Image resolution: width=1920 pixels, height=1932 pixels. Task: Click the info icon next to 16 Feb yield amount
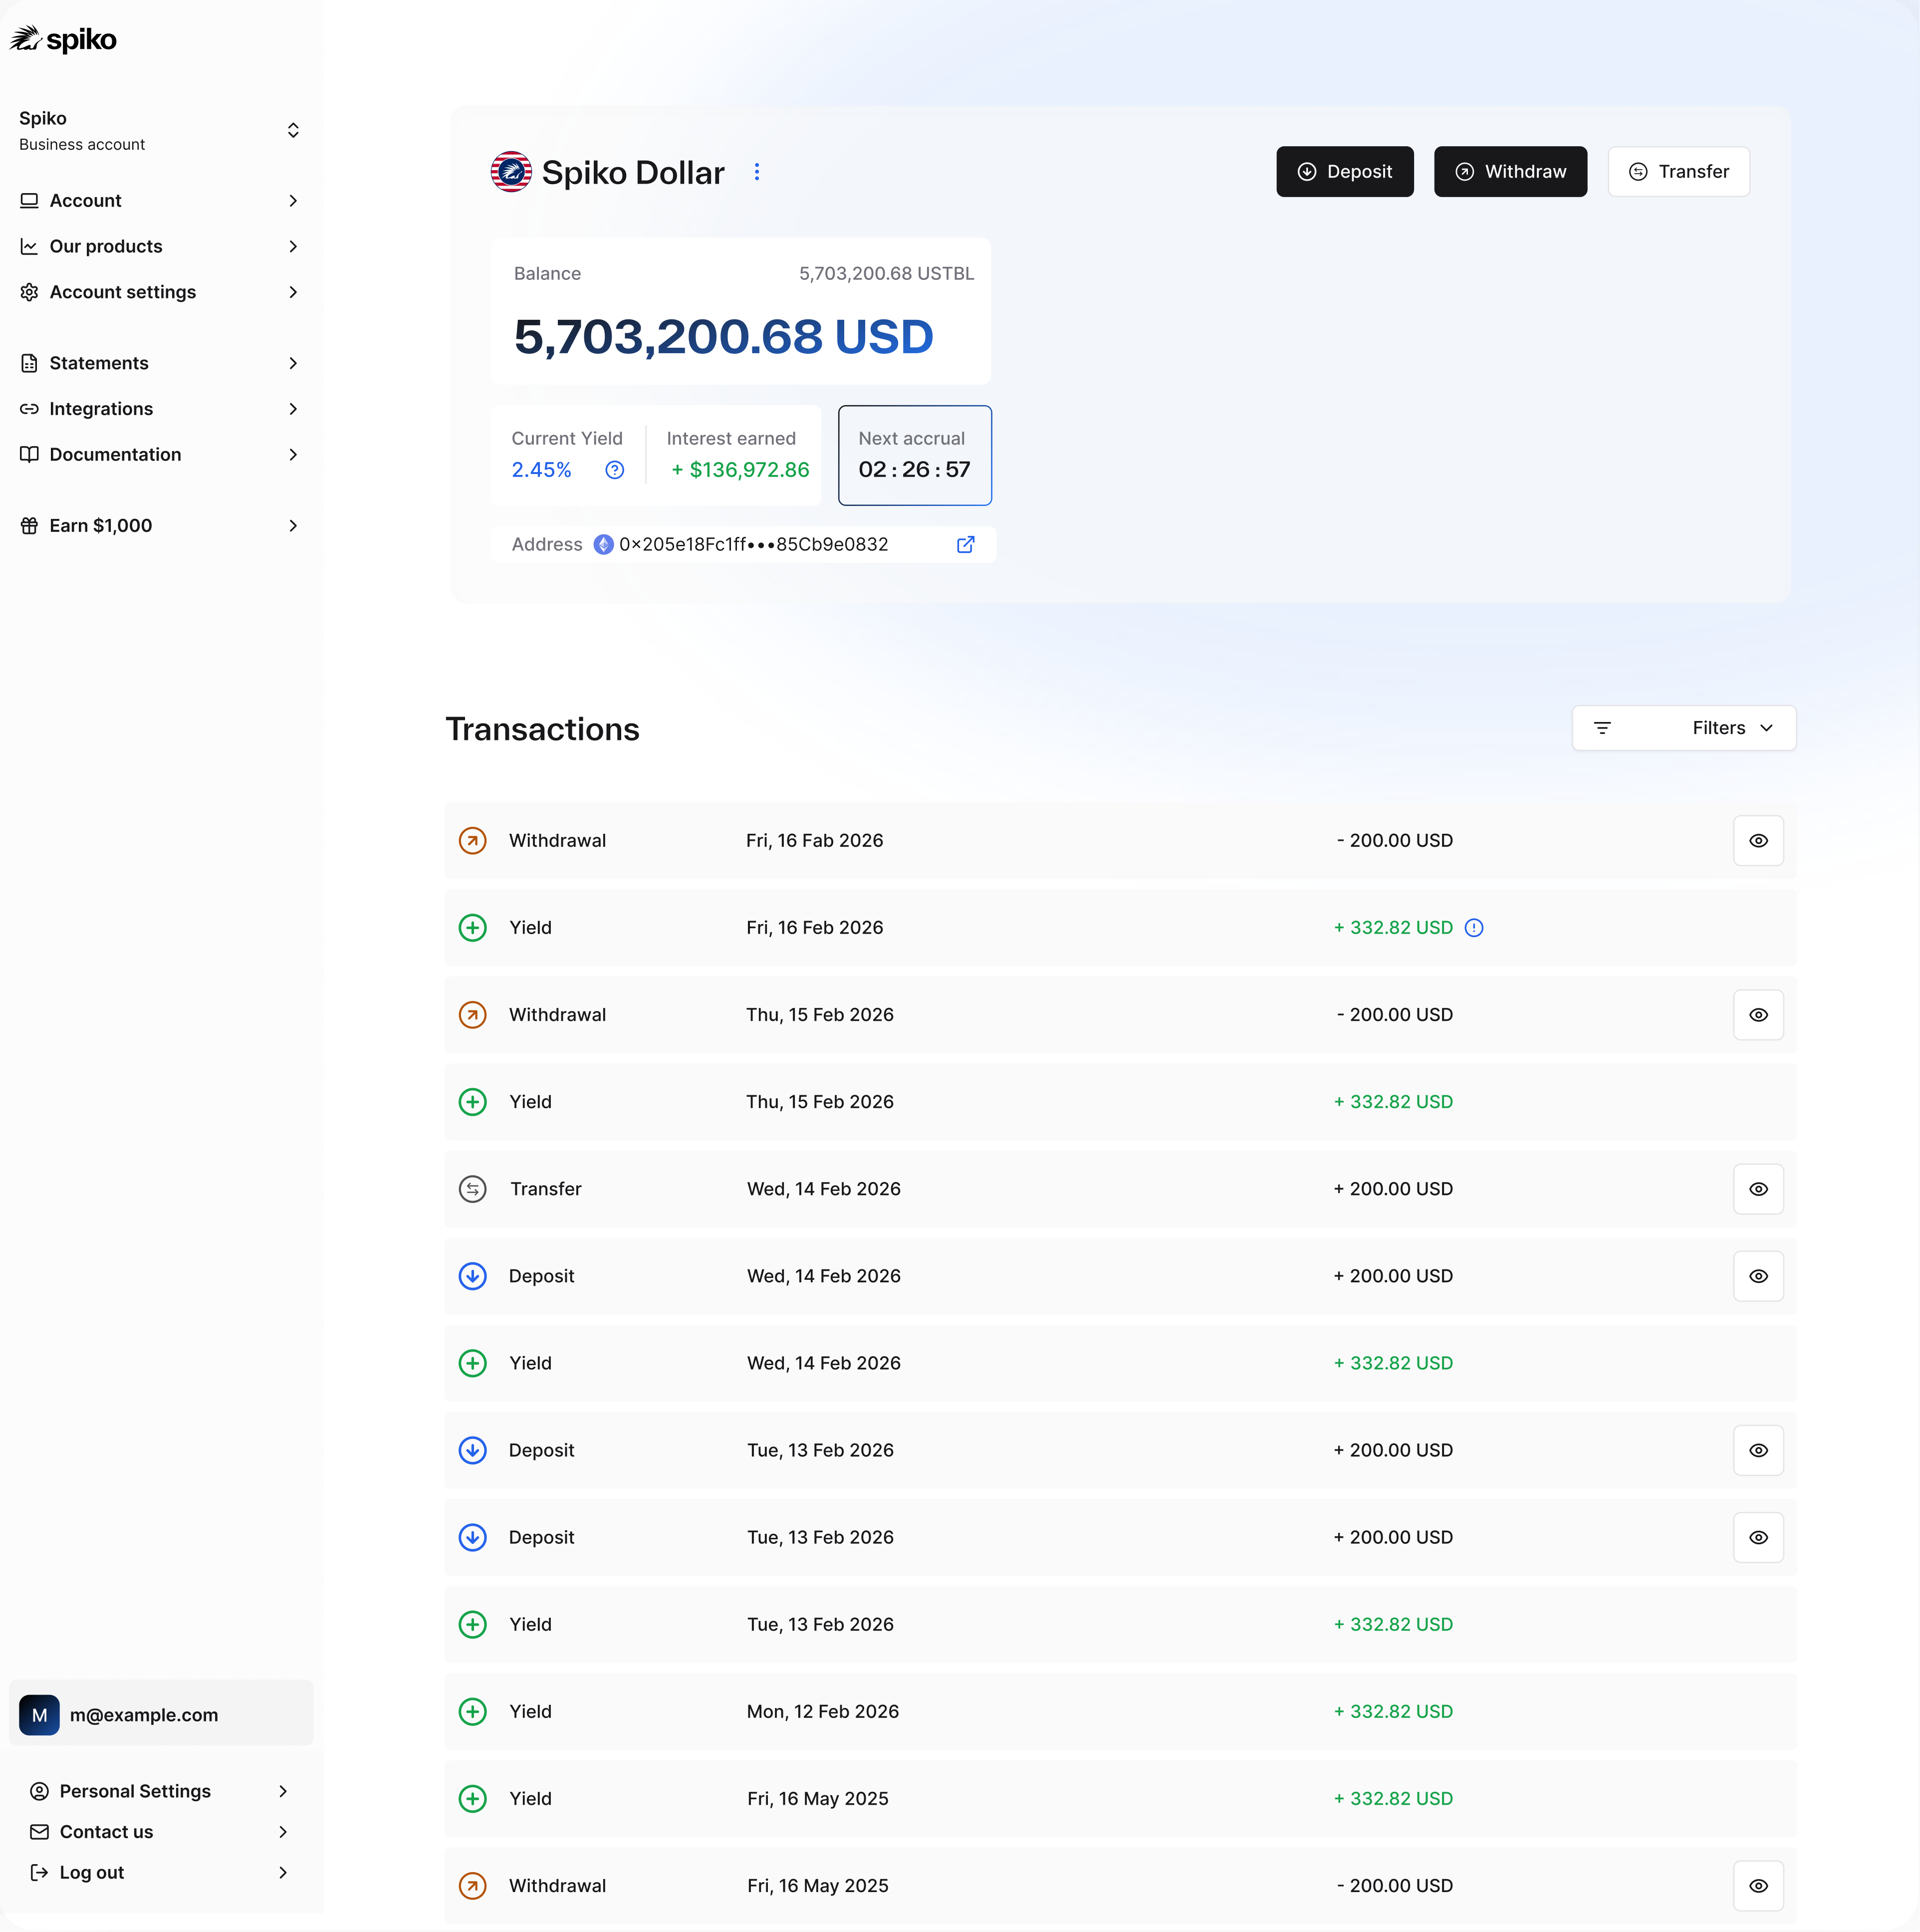coord(1474,928)
